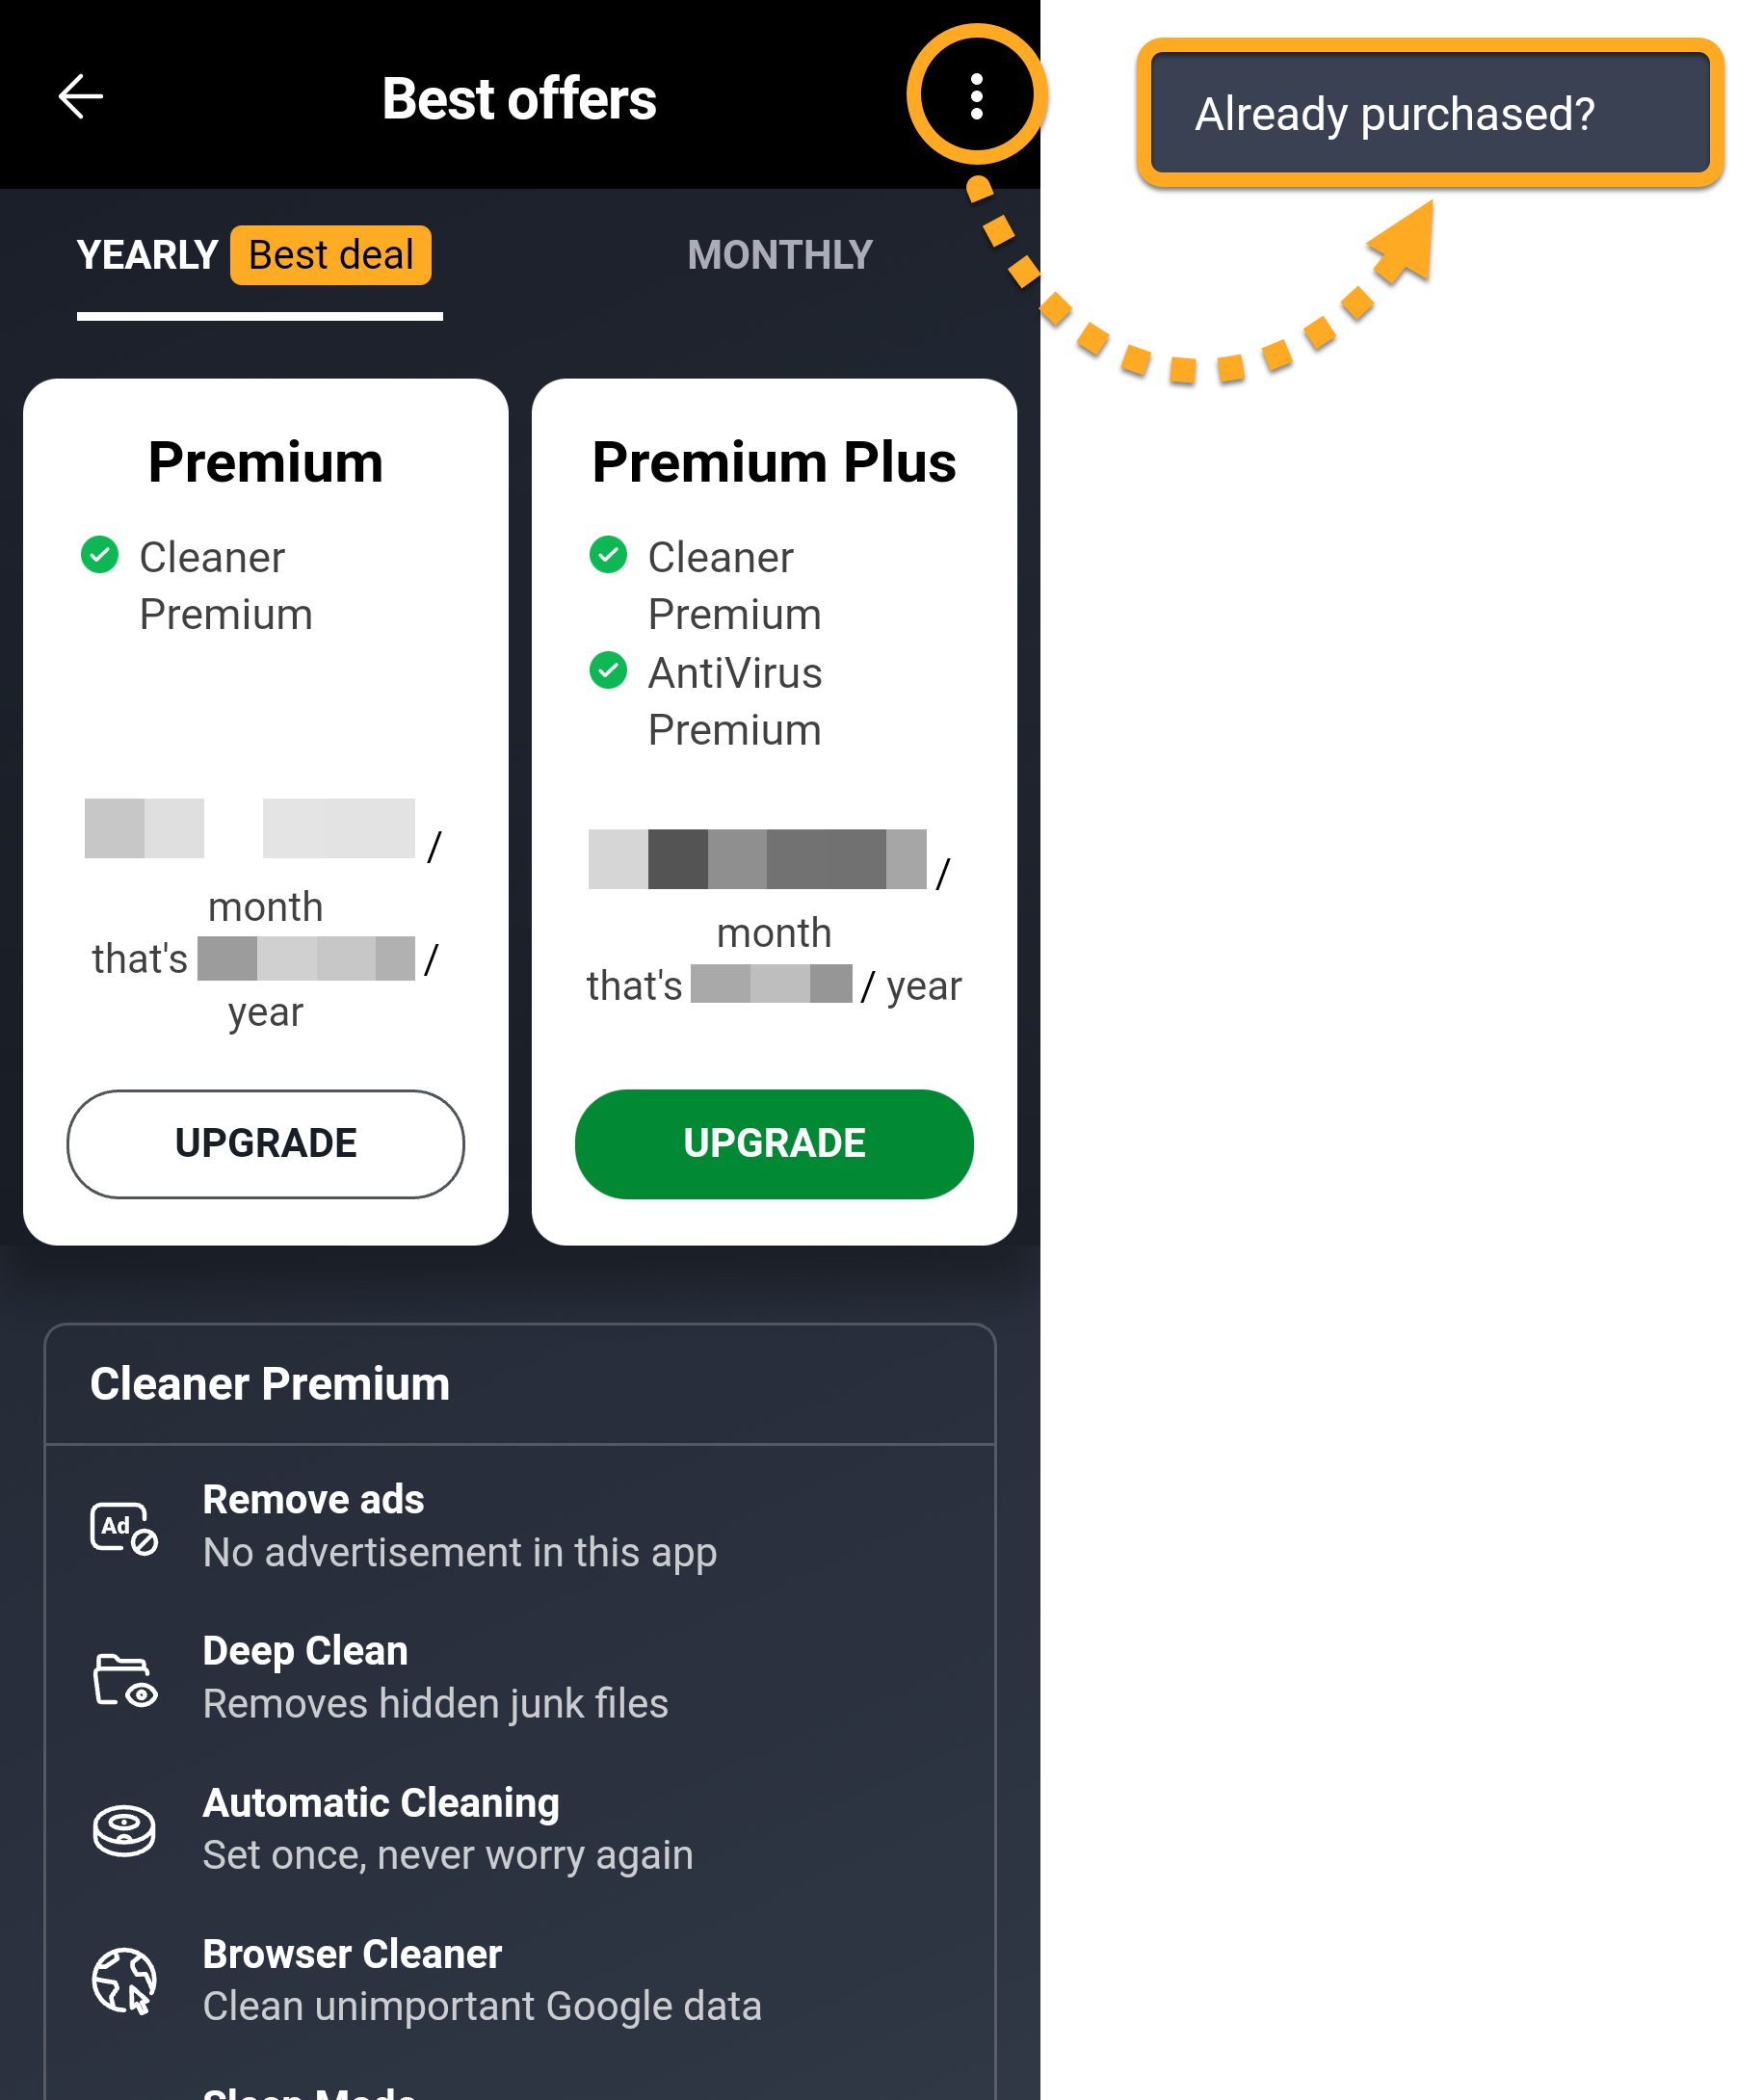Click the Best deal badge
The image size is (1763, 2100).
331,255
